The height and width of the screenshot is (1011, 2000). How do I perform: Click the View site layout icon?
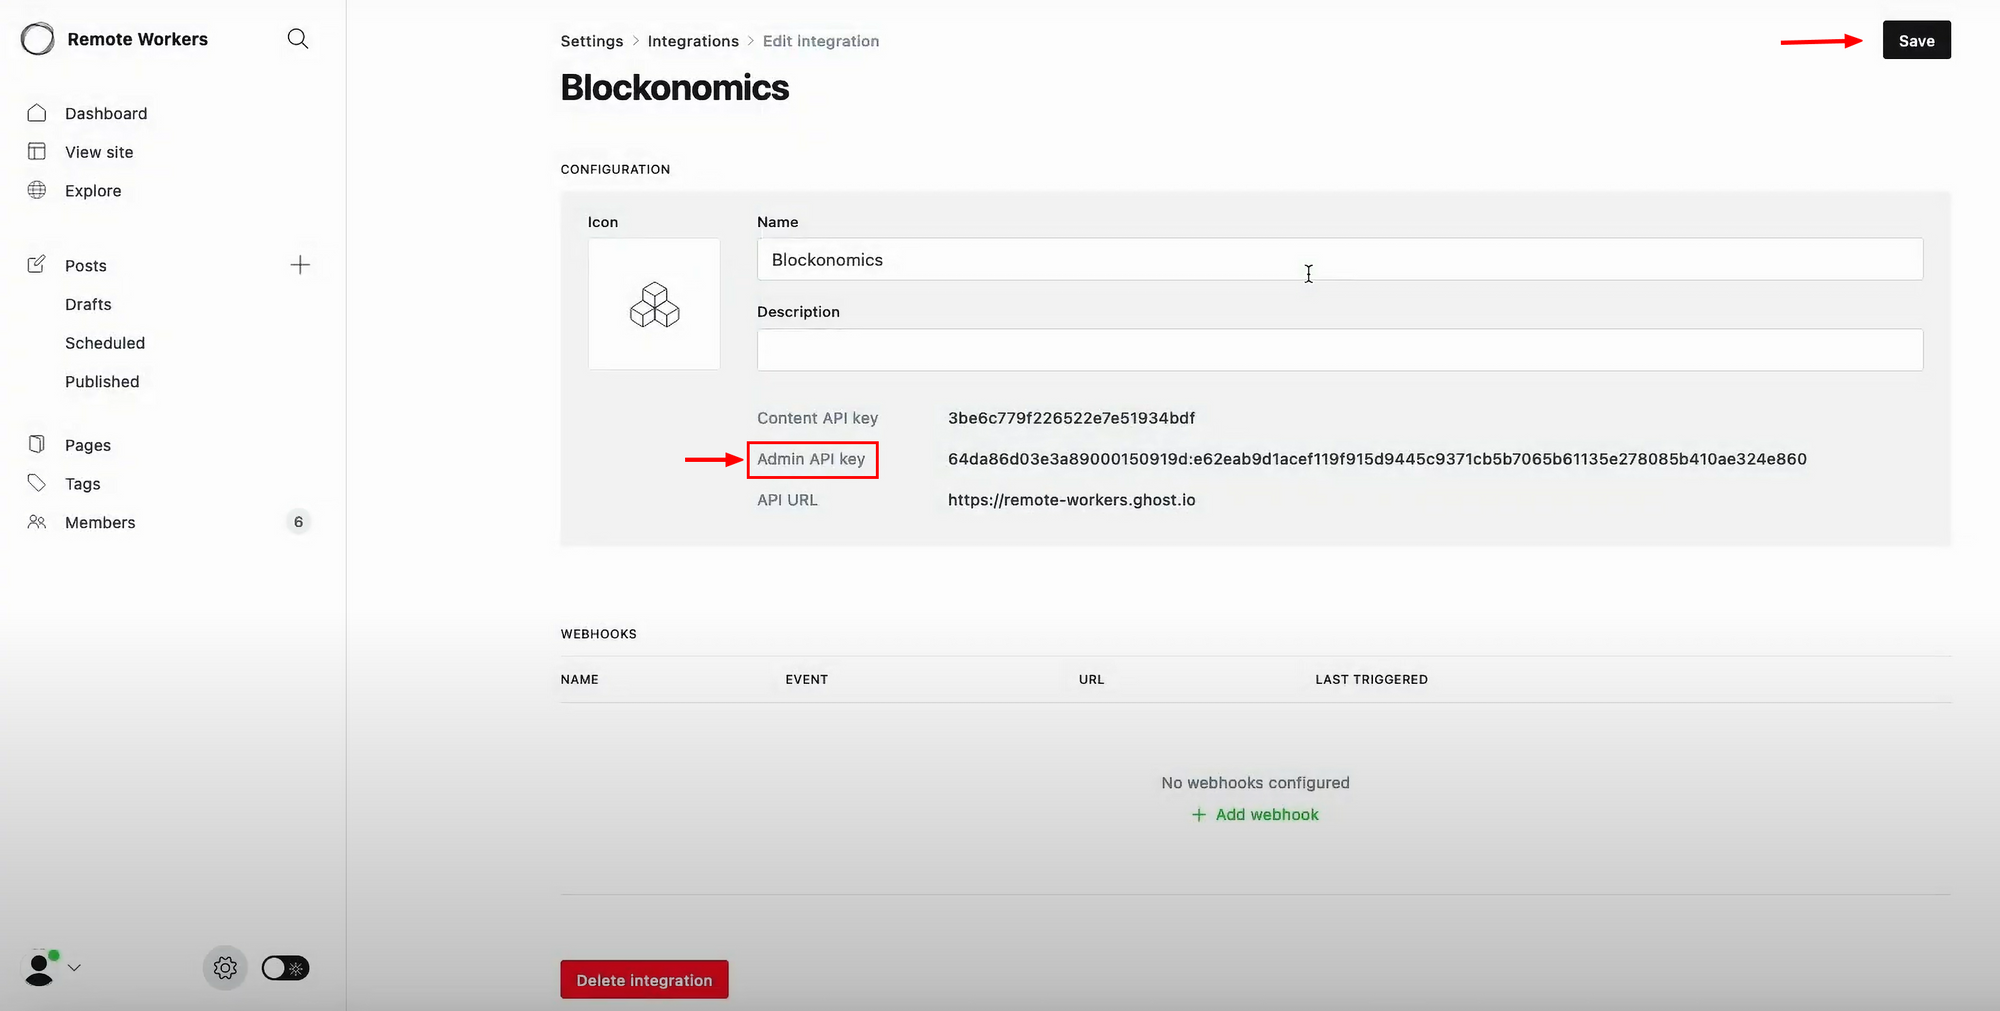(37, 152)
